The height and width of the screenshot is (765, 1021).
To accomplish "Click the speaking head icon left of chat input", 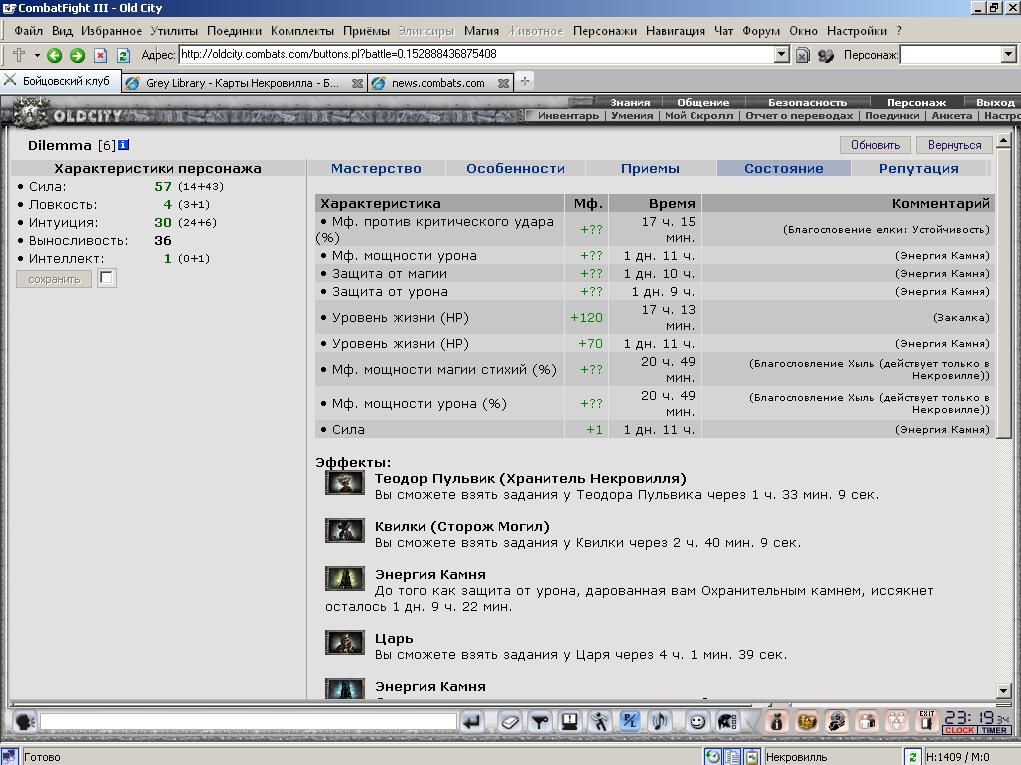I will pos(25,721).
